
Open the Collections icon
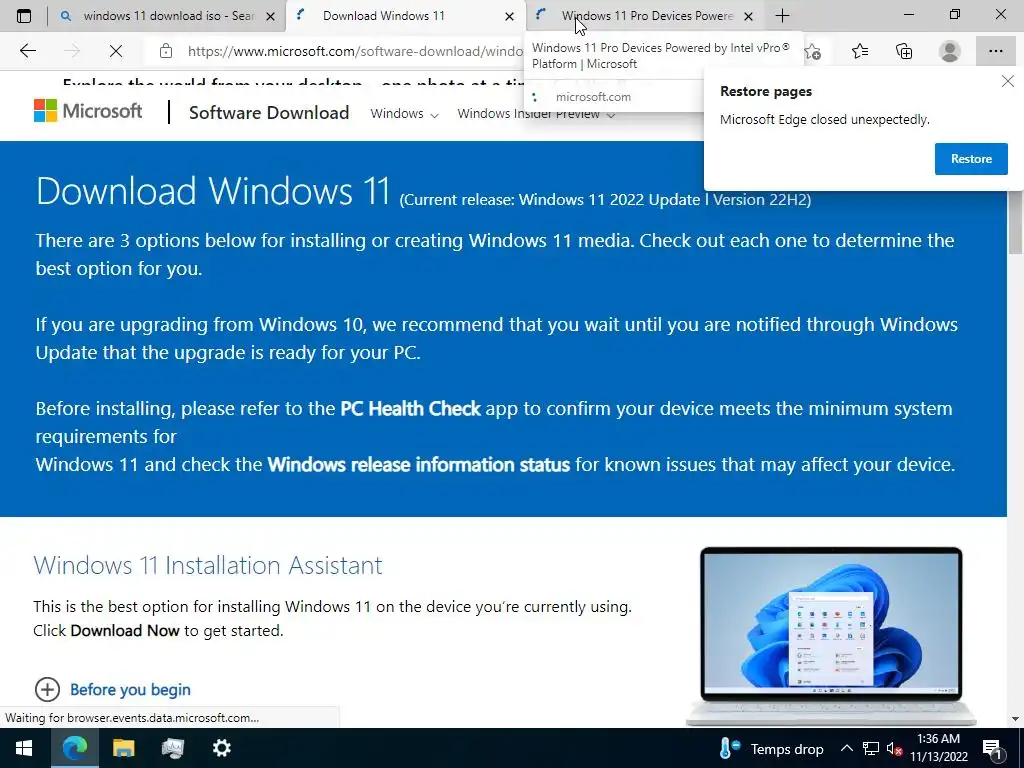[904, 51]
